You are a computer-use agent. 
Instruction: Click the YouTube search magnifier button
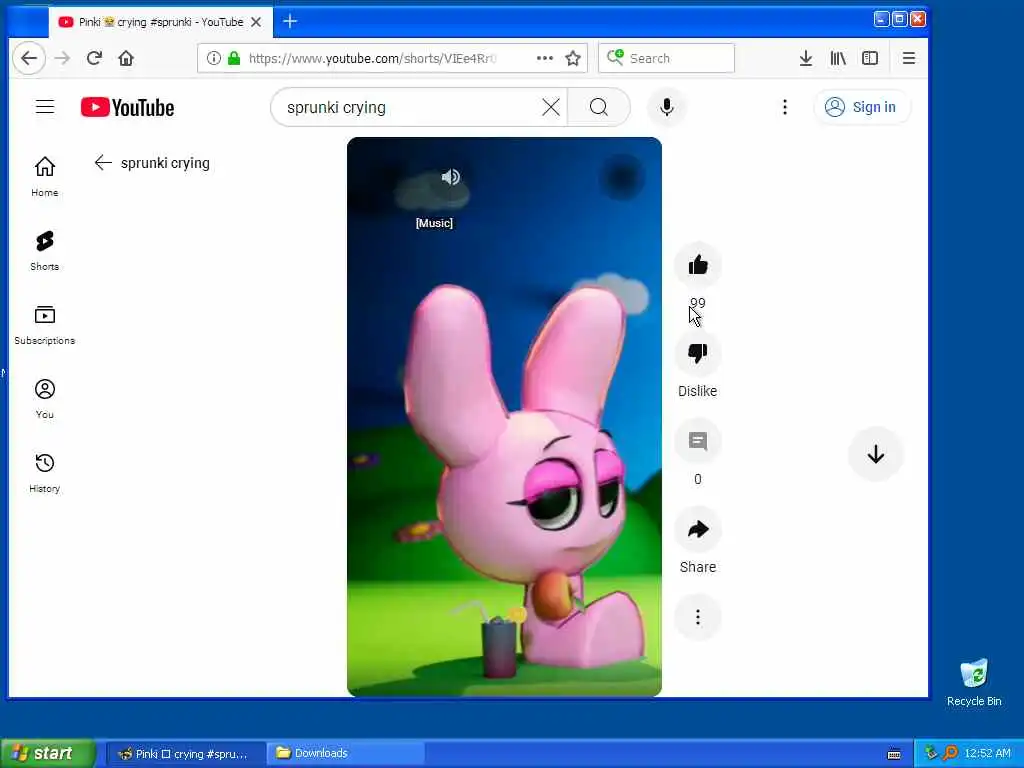point(599,106)
